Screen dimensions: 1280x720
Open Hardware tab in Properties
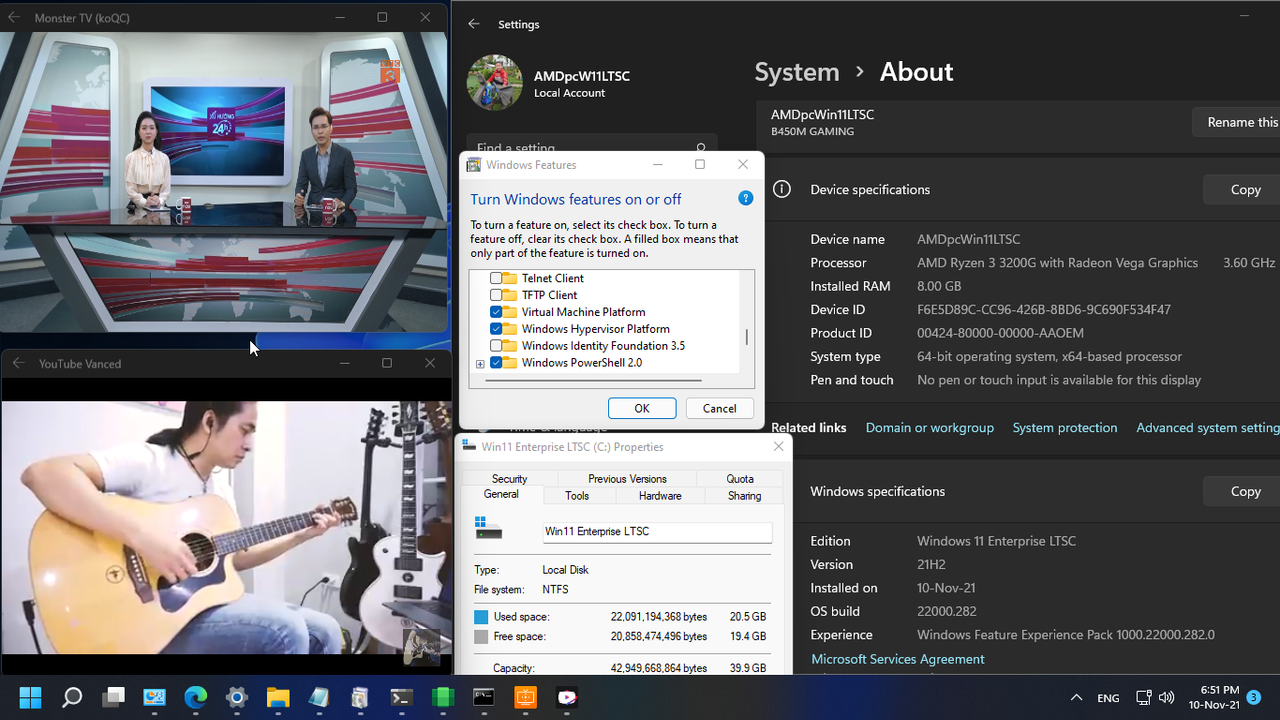click(660, 496)
